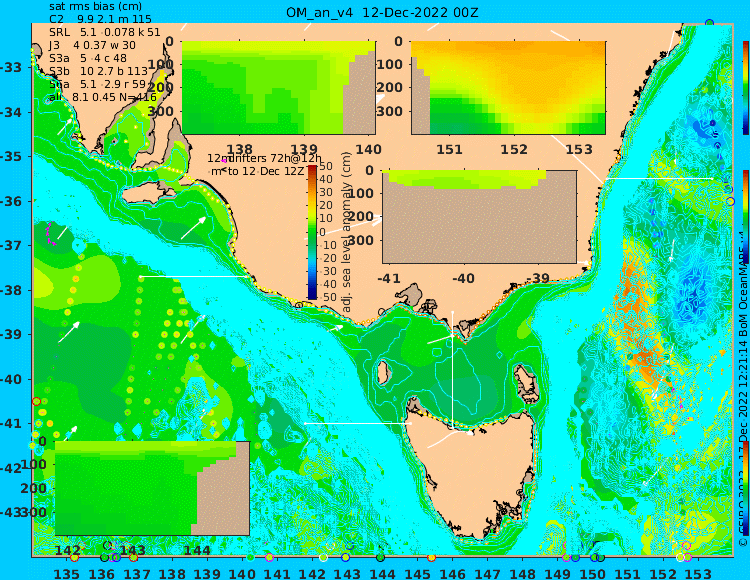Click latitude label -38 on the left axis
Screen dimensions: 750x580
pos(11,290)
